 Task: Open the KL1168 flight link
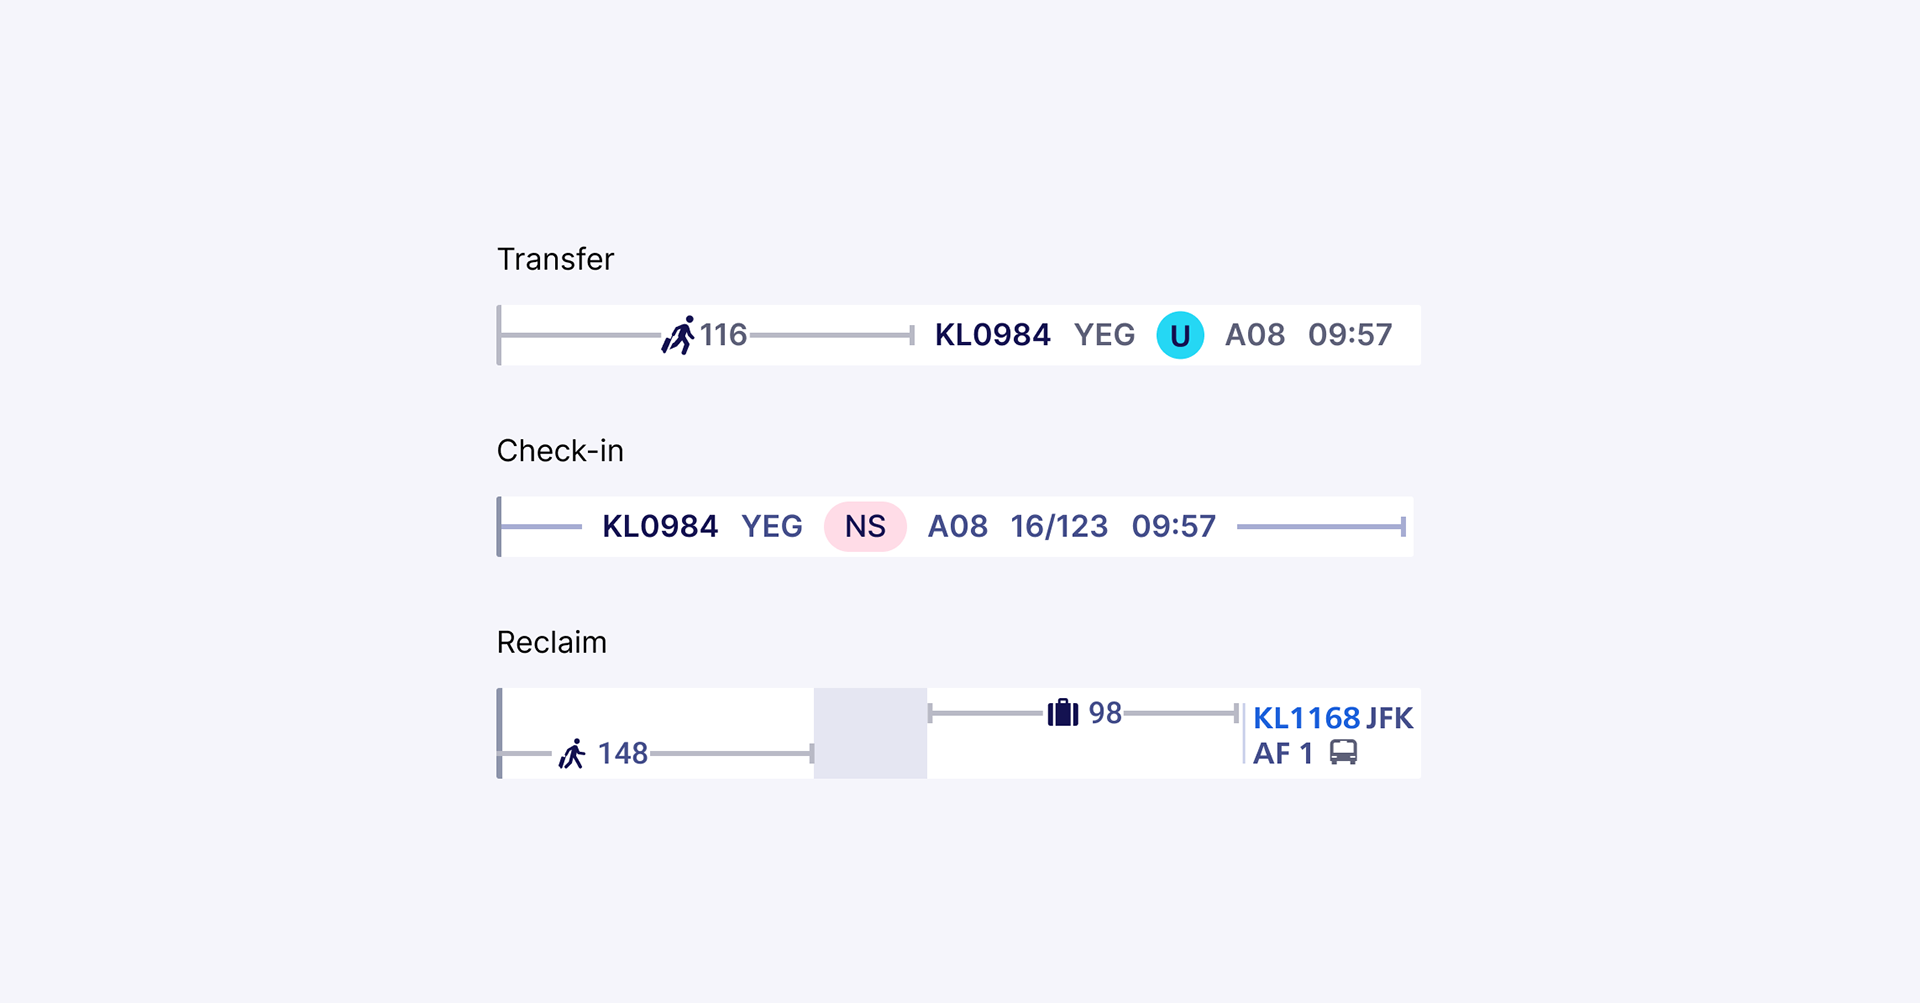[1306, 718]
